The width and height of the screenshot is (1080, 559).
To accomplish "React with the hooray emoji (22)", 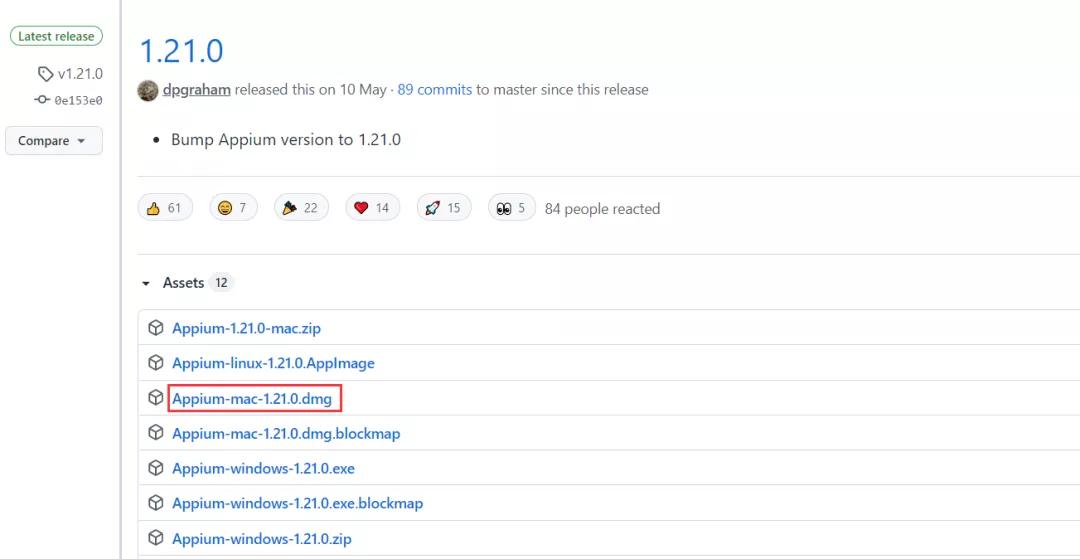I will tap(301, 208).
